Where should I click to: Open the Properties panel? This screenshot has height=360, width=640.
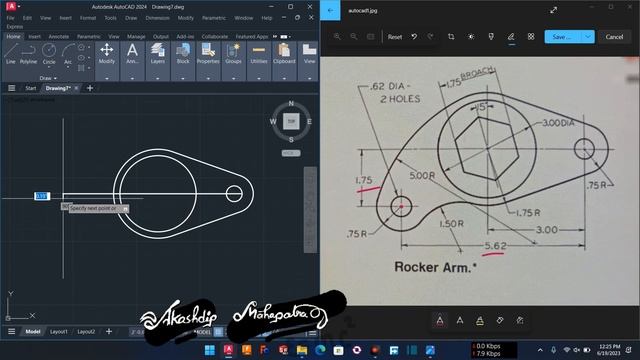click(208, 53)
